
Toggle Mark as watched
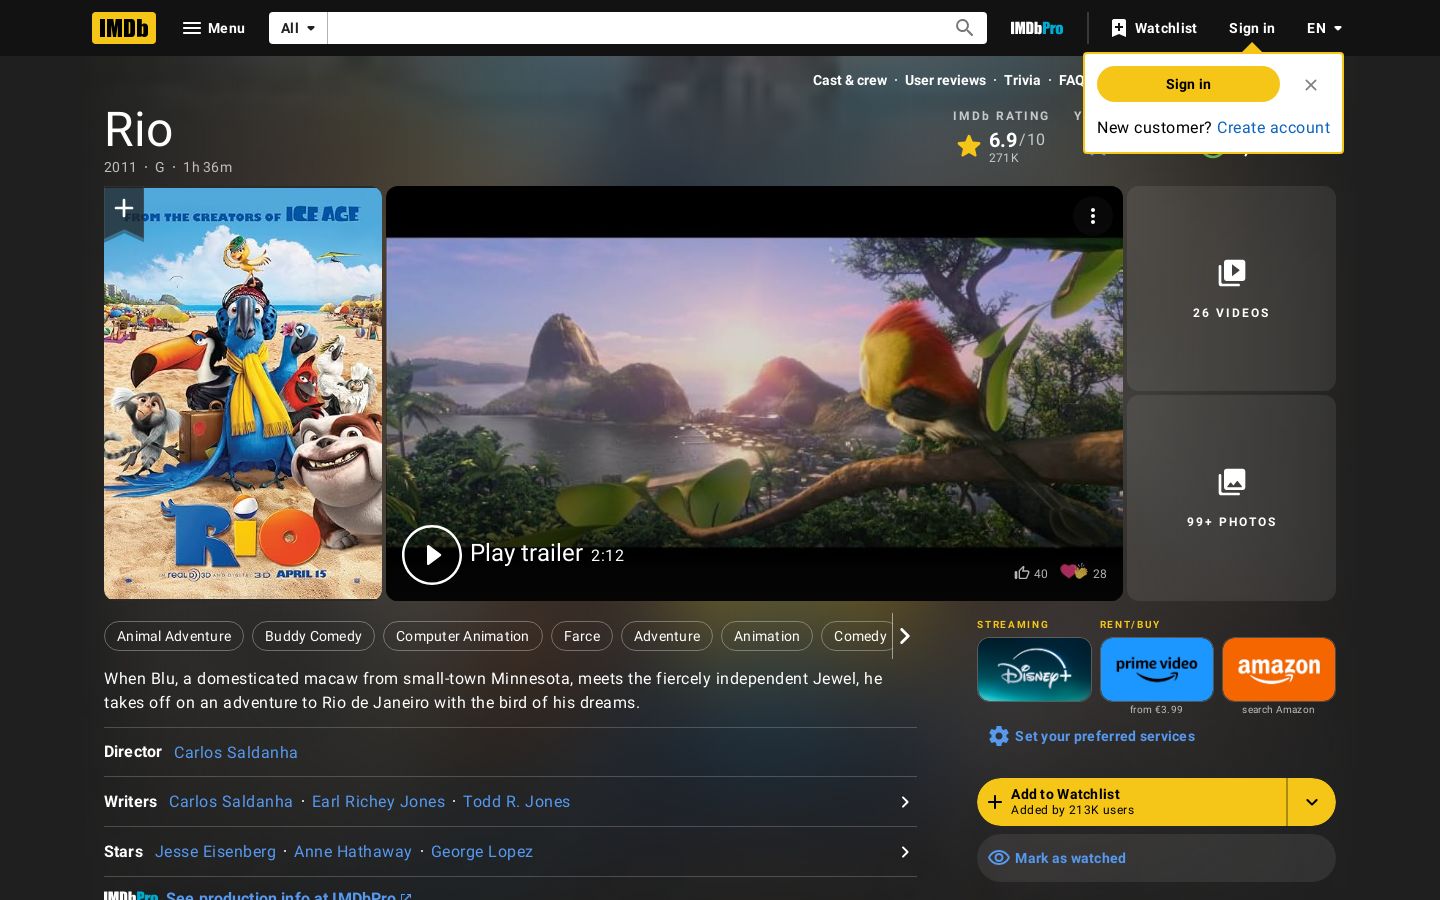pos(1156,858)
